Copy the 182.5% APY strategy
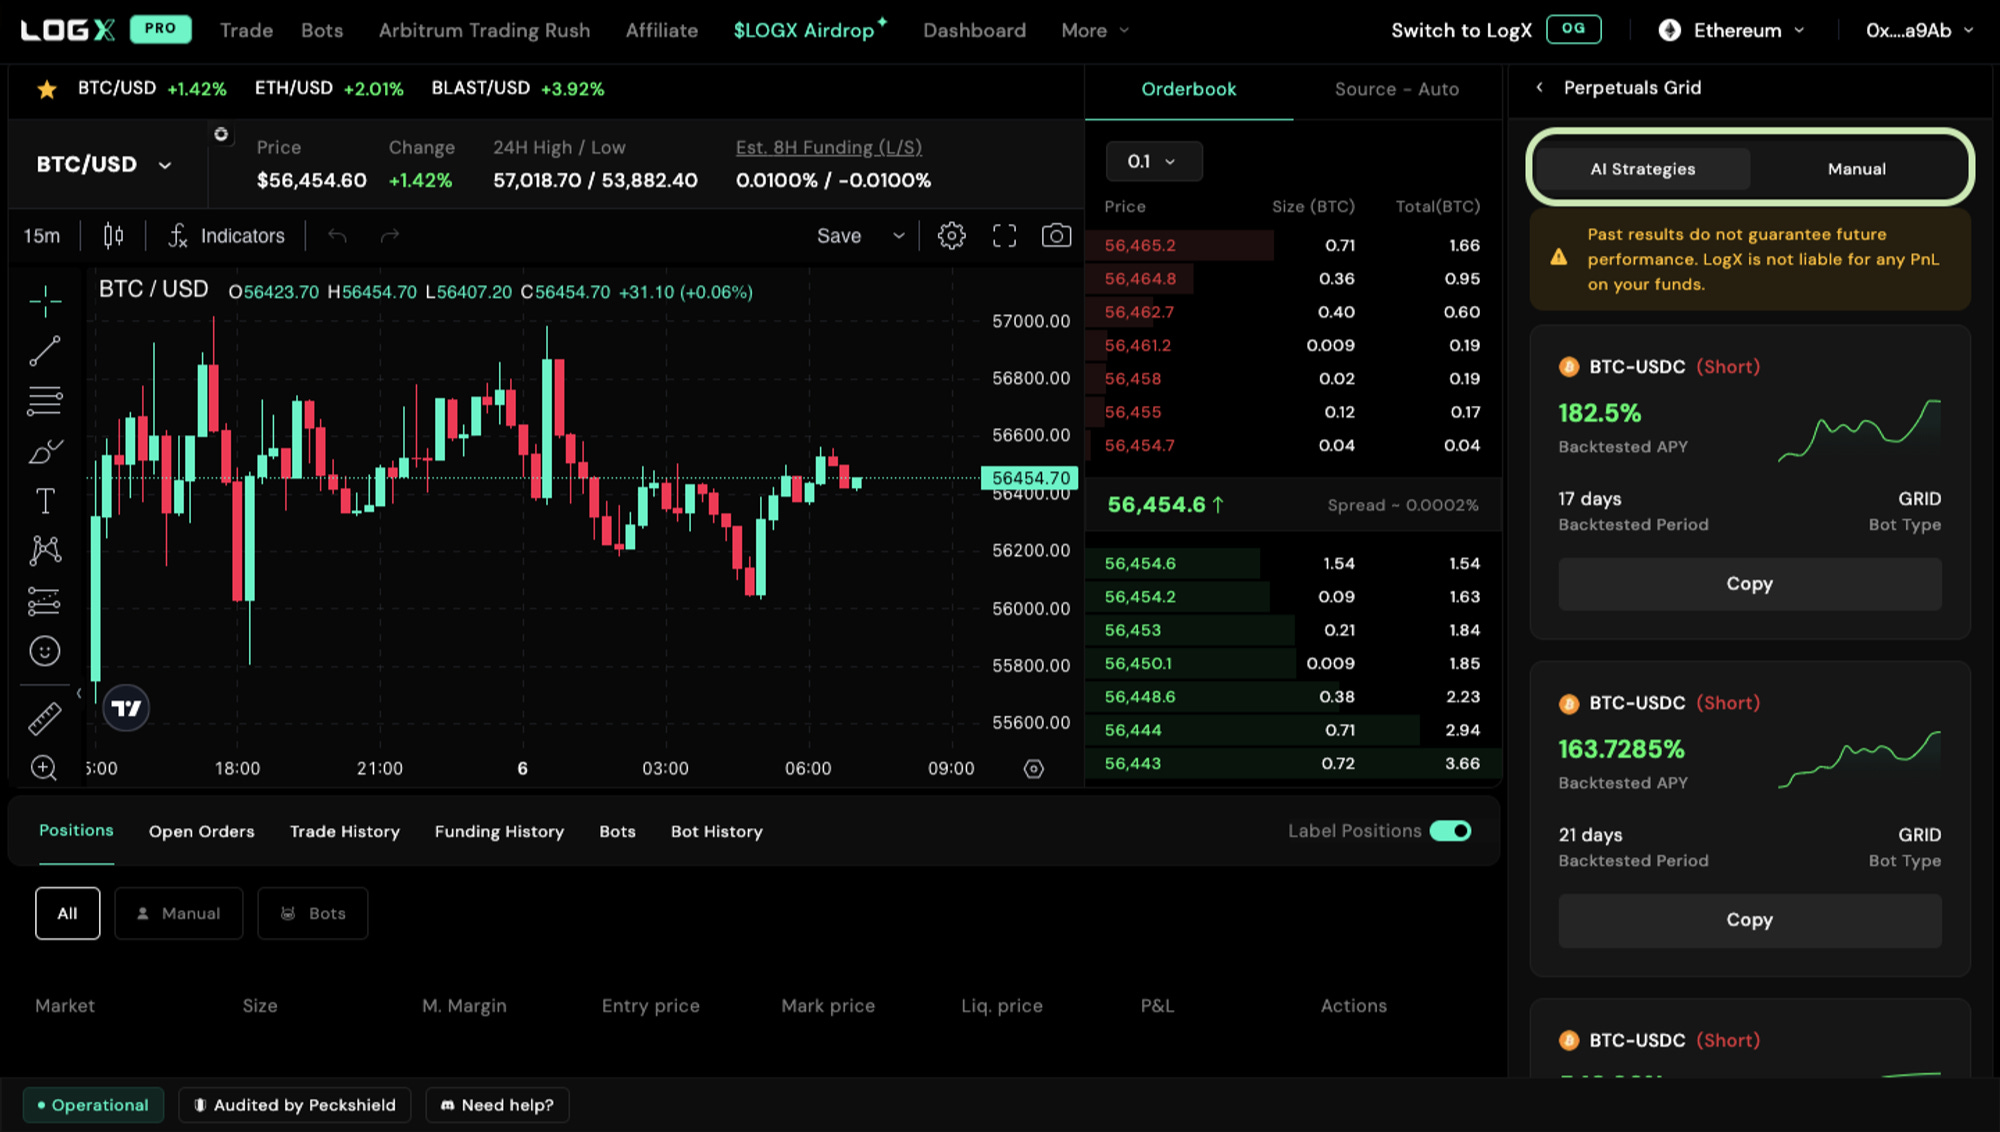This screenshot has height=1132, width=2000. pyautogui.click(x=1750, y=584)
